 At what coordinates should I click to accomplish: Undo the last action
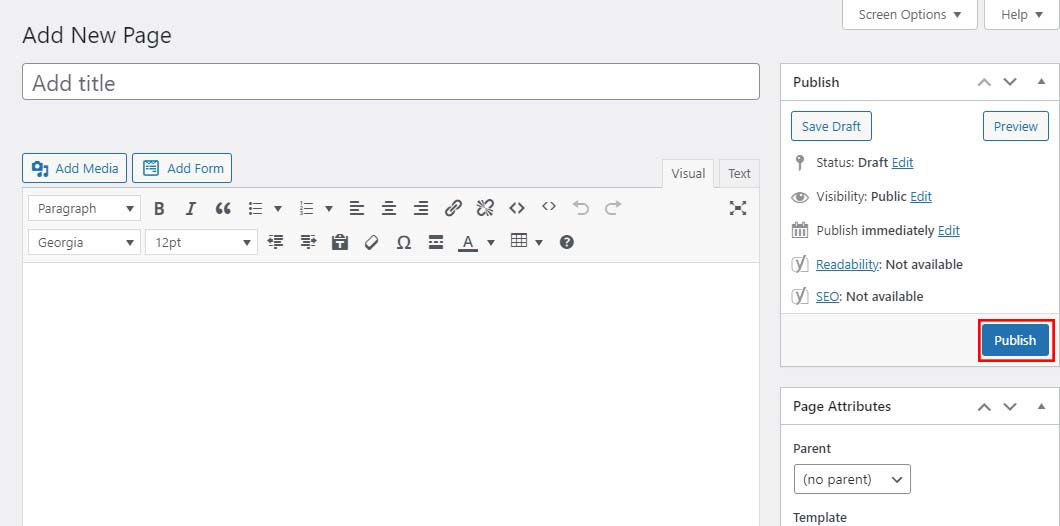[581, 208]
